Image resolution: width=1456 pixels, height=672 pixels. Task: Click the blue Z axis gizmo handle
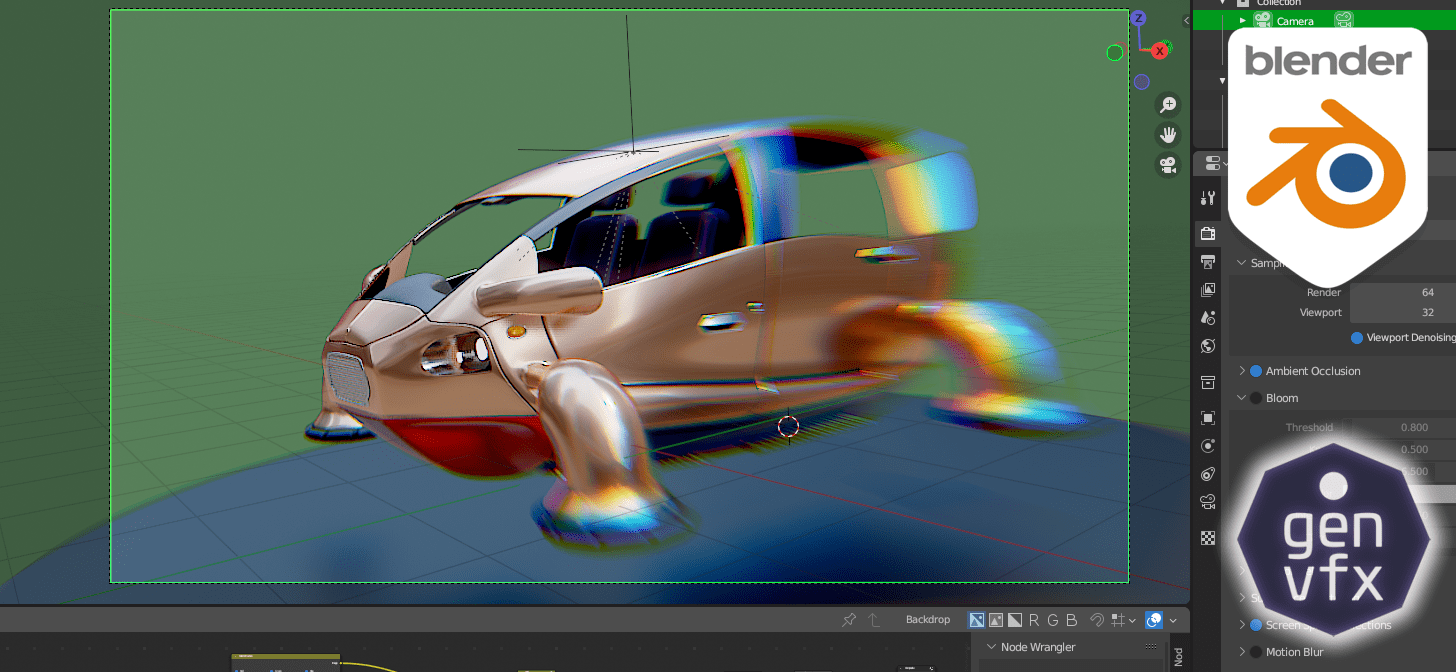(x=1138, y=18)
